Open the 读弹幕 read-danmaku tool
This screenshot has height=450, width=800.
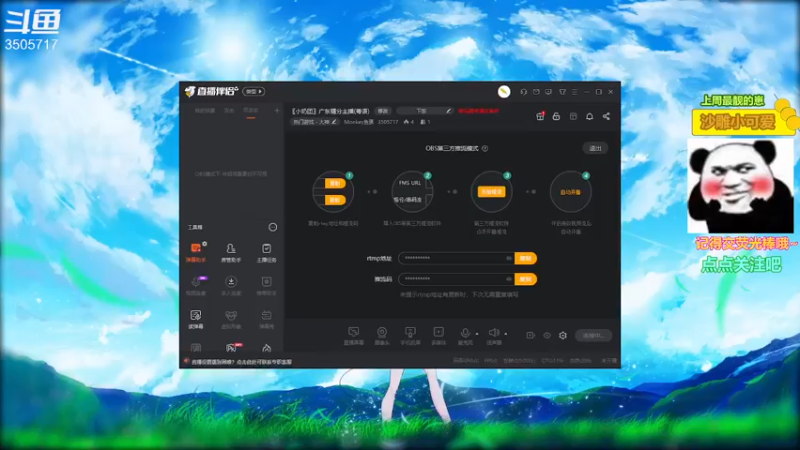coord(195,319)
